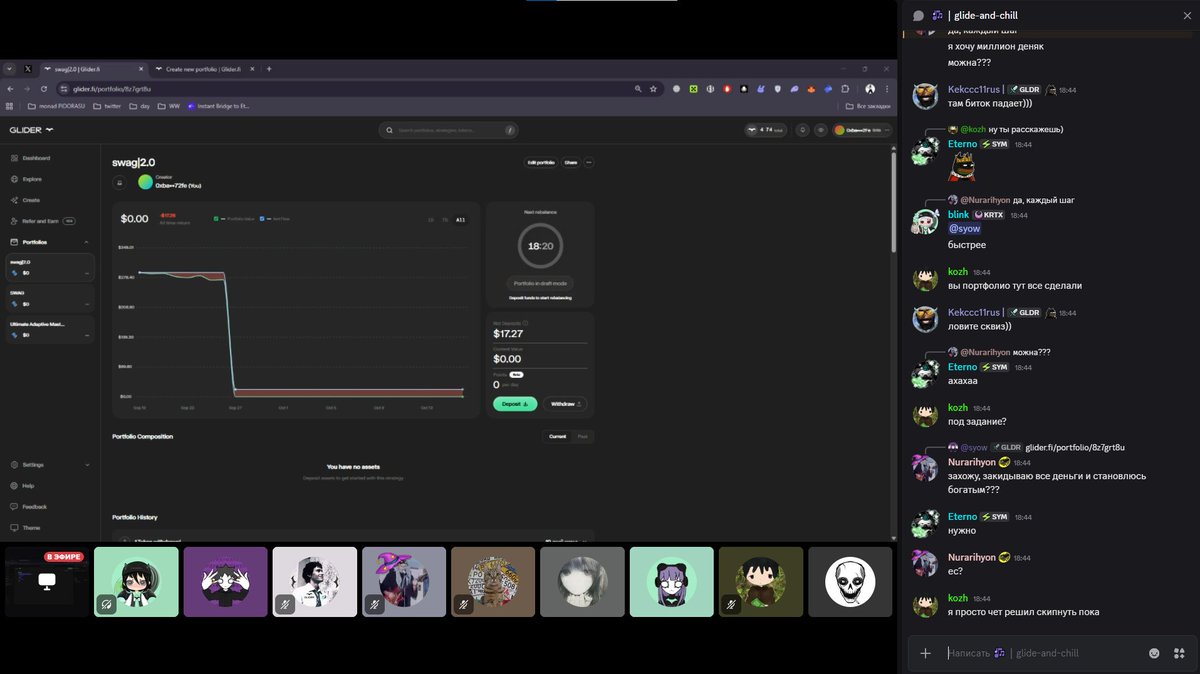Screen dimensions: 1200x674
Task: Click the pinned X tab
Action: tap(28, 69)
